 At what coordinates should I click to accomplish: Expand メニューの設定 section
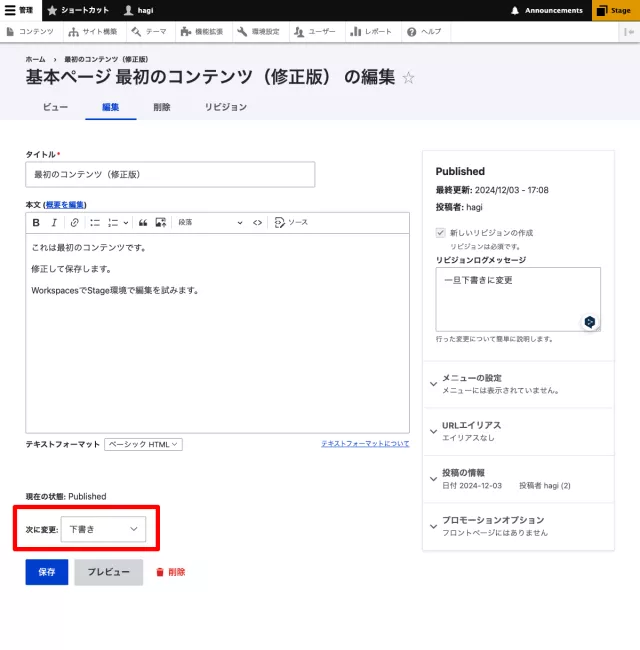(519, 384)
